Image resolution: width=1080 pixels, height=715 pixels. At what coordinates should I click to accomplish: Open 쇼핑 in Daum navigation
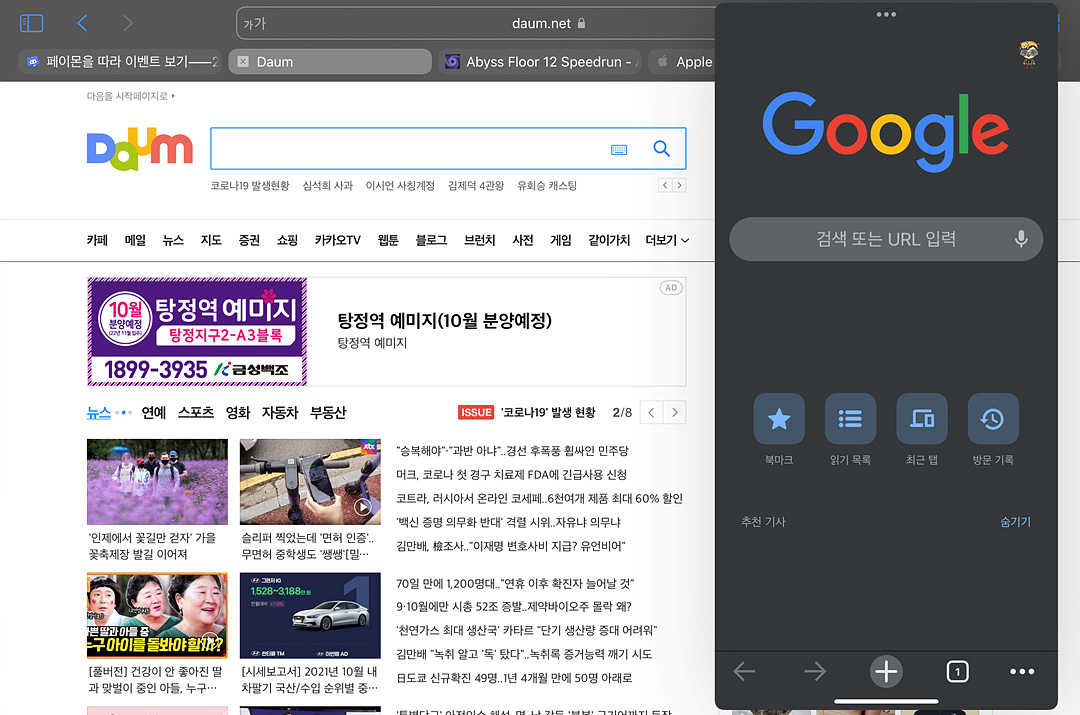[287, 240]
